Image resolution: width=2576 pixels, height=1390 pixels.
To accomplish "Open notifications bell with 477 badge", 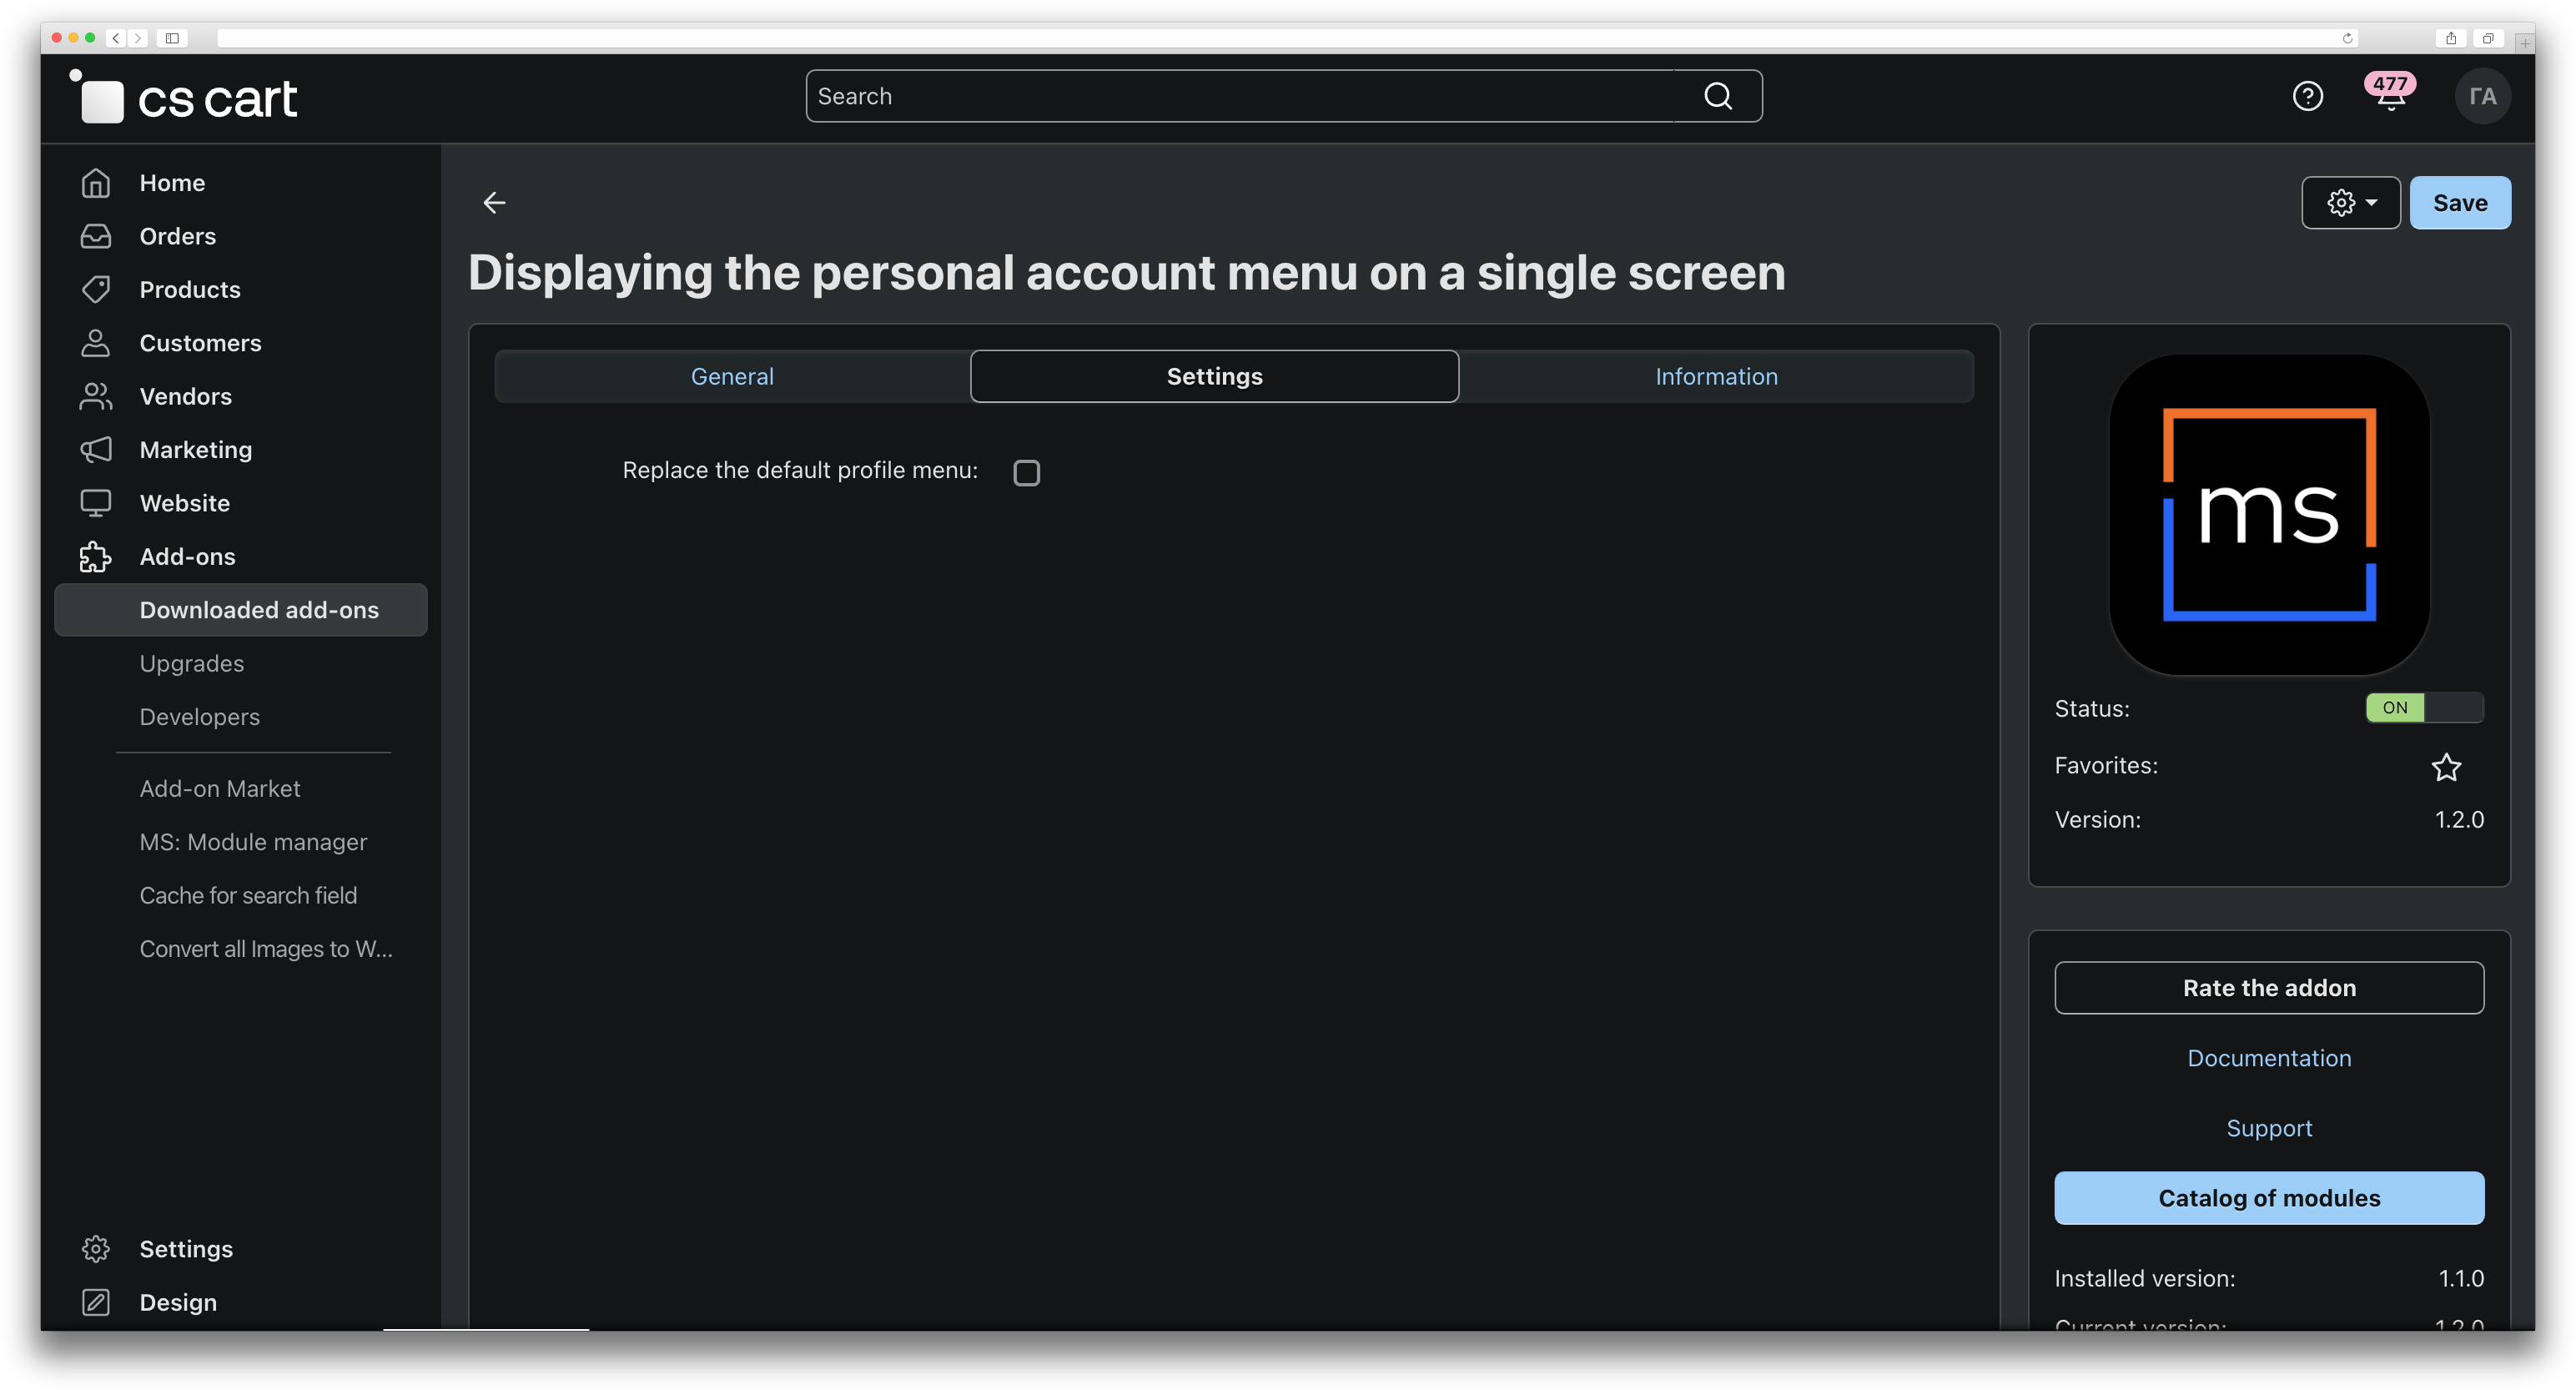I will (2390, 97).
